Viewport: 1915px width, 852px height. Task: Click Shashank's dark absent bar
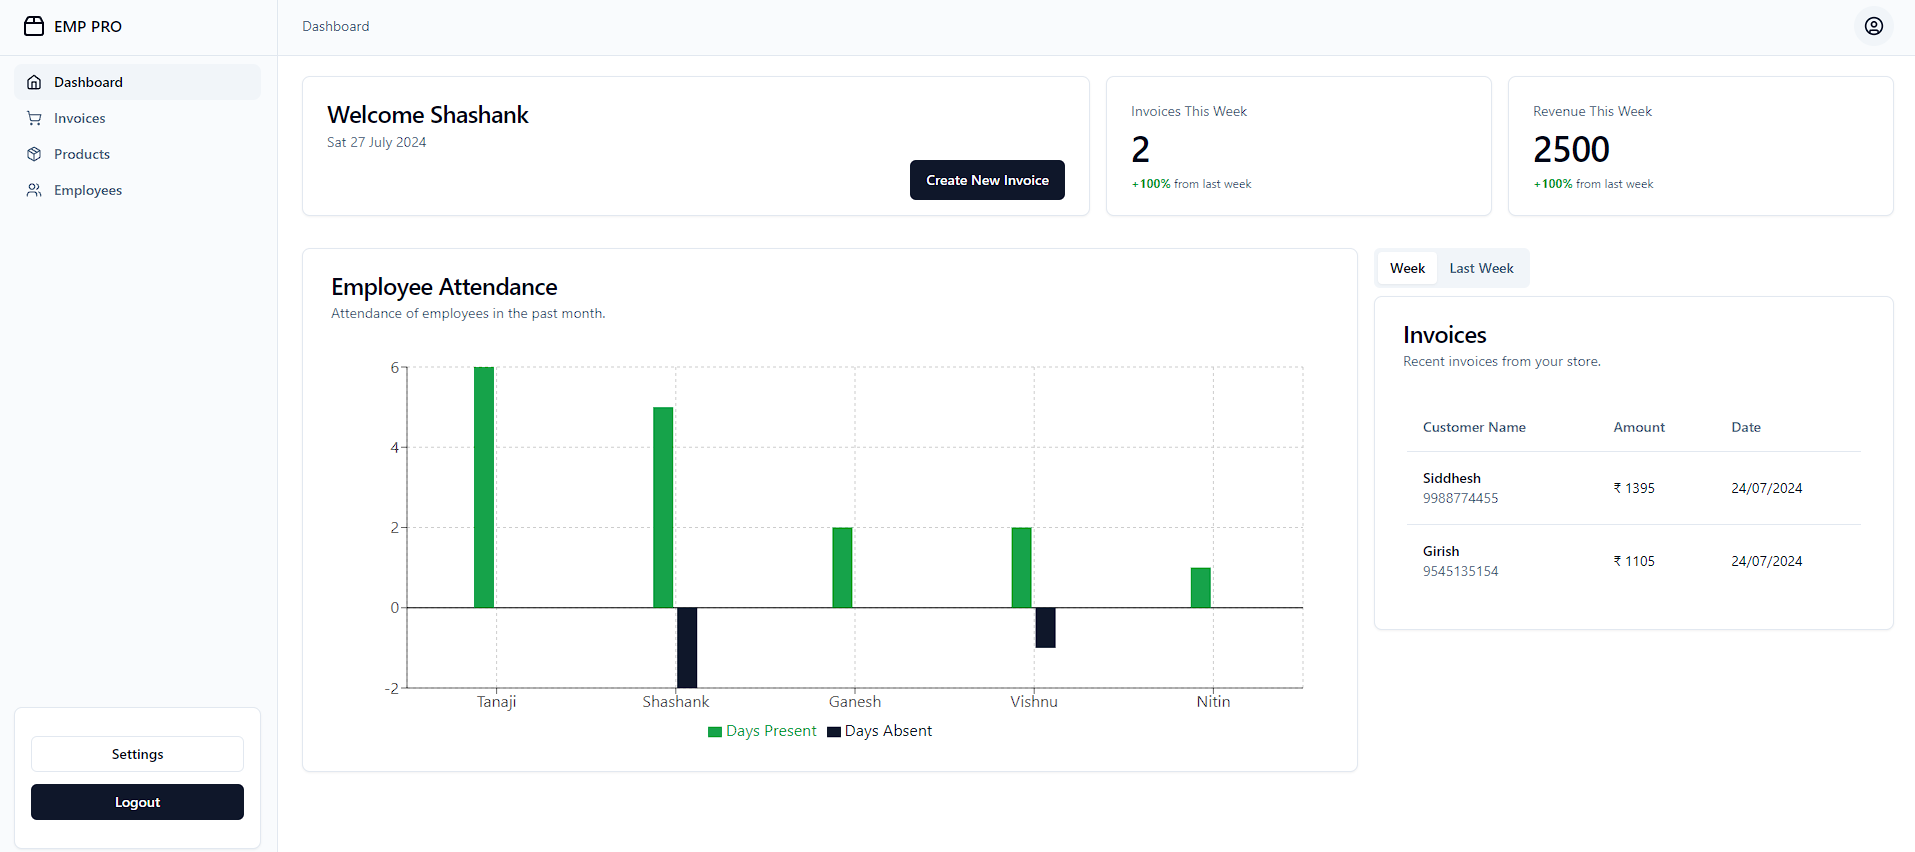click(x=687, y=647)
